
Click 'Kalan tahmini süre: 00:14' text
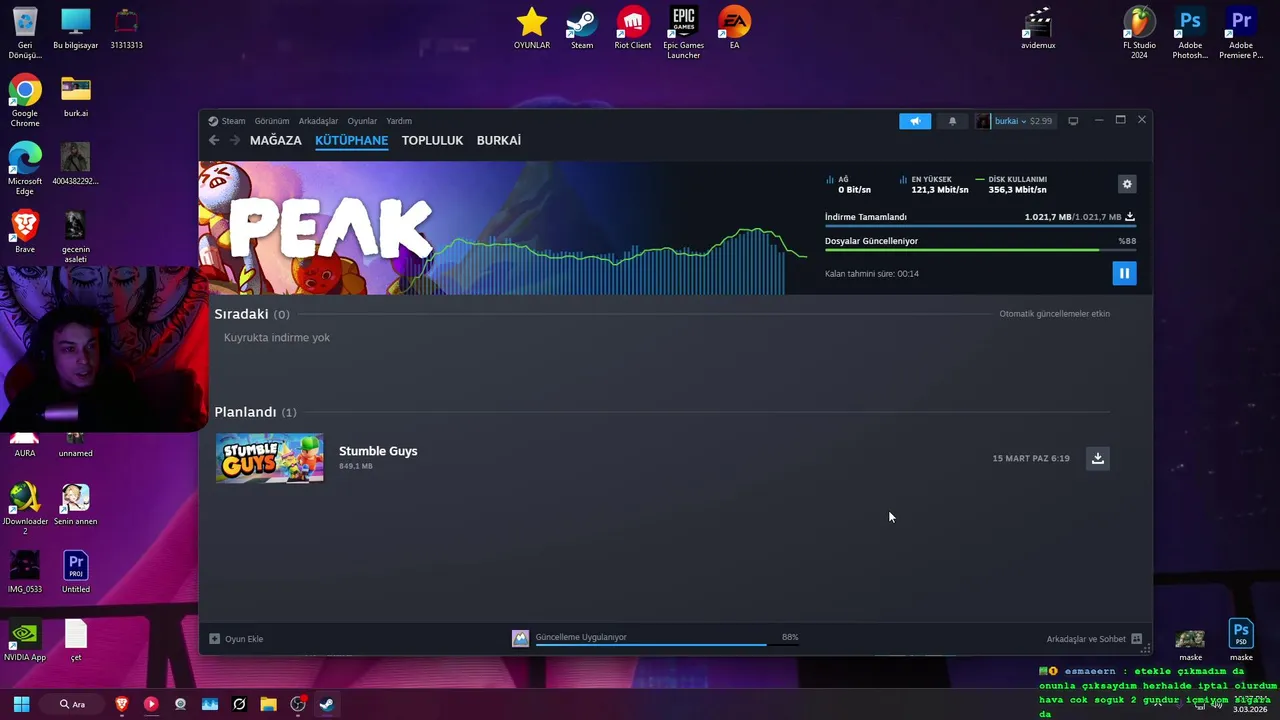[x=872, y=274]
